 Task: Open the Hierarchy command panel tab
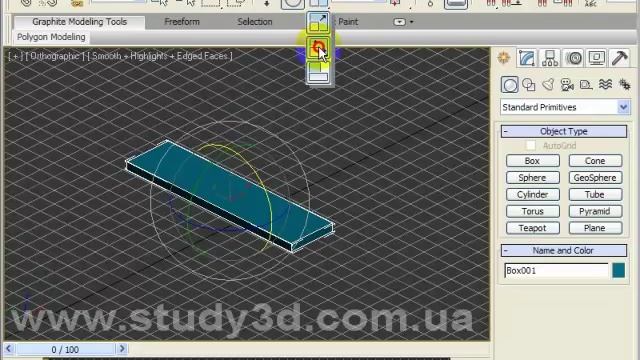(x=550, y=58)
